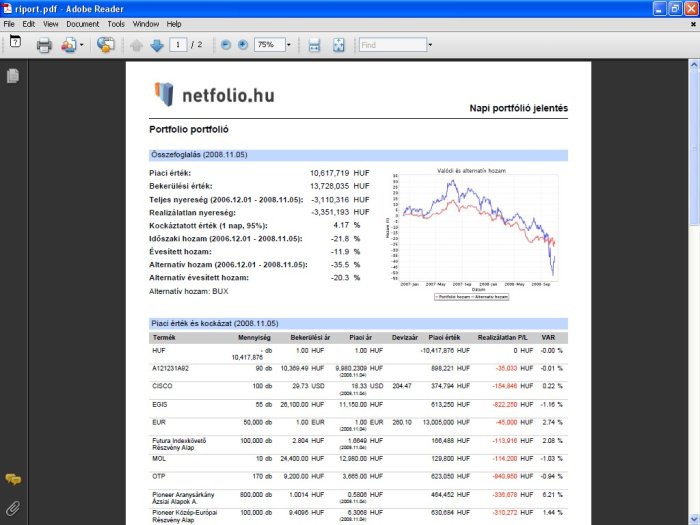Click 'Pioneer Aranysárkány Ázsiai Alapok A.' row
The height and width of the screenshot is (525, 700).
pyautogui.click(x=183, y=498)
